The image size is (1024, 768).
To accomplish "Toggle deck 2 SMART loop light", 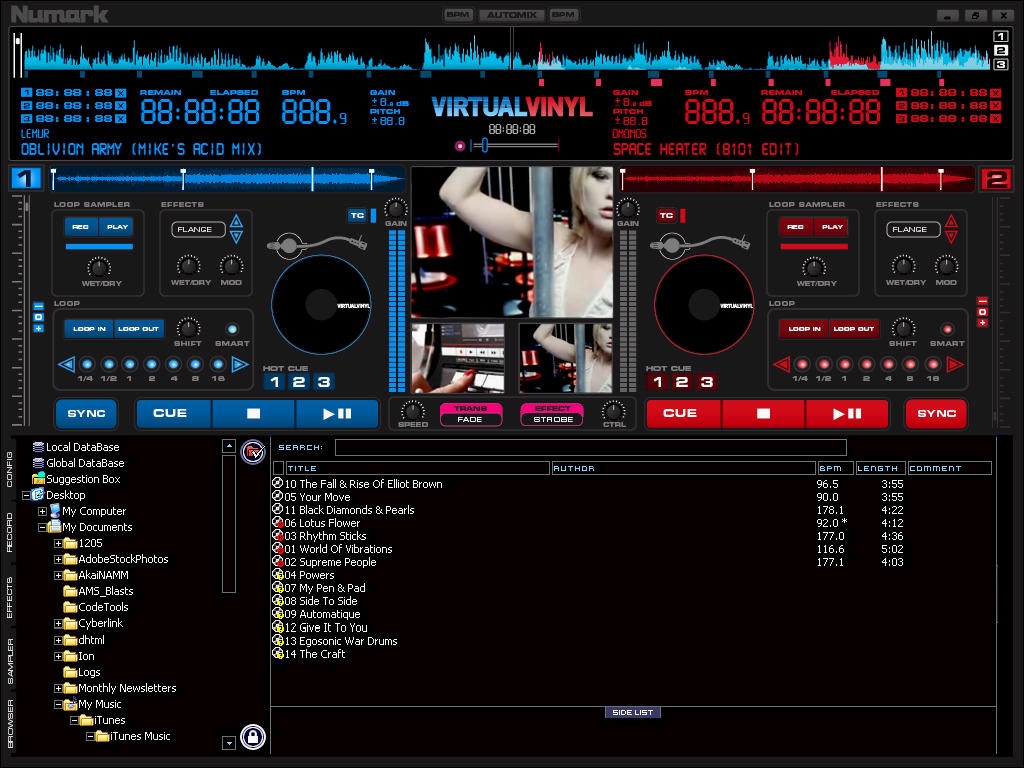I will coord(947,329).
